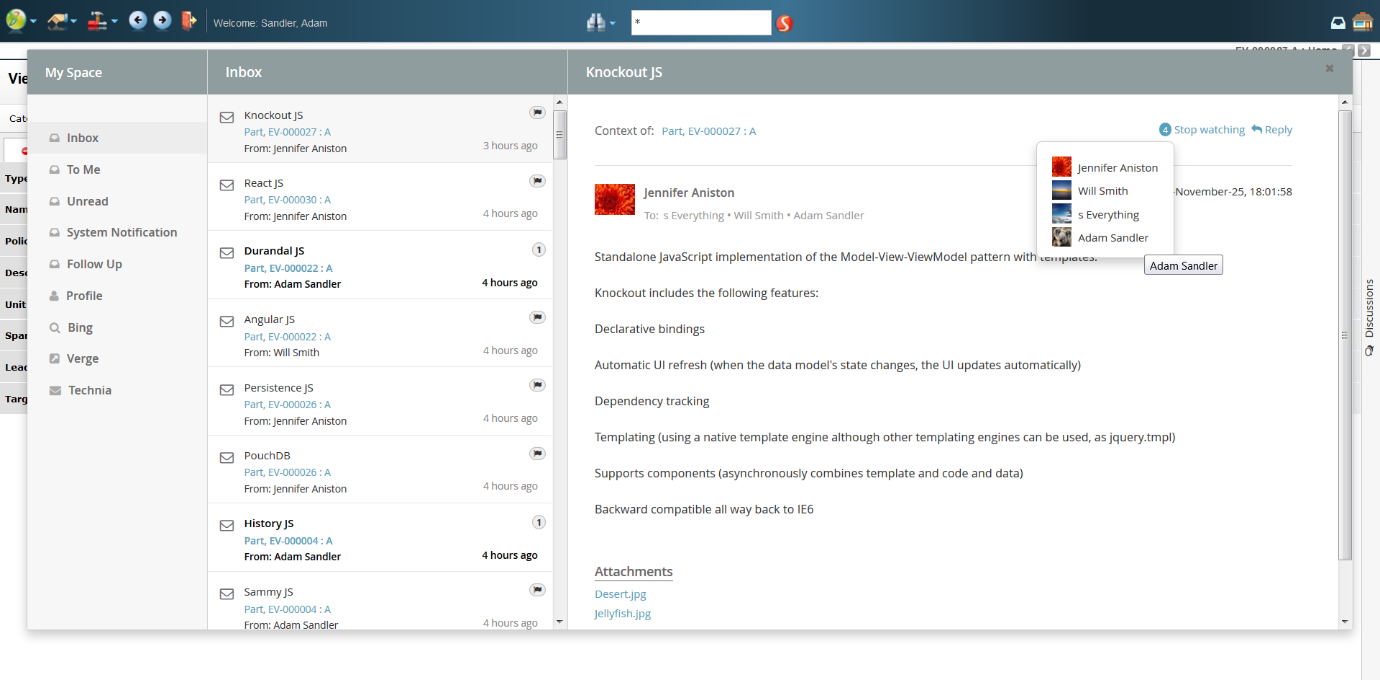This screenshot has width=1380, height=680.
Task: Select System Notification in My Space
Action: [121, 232]
